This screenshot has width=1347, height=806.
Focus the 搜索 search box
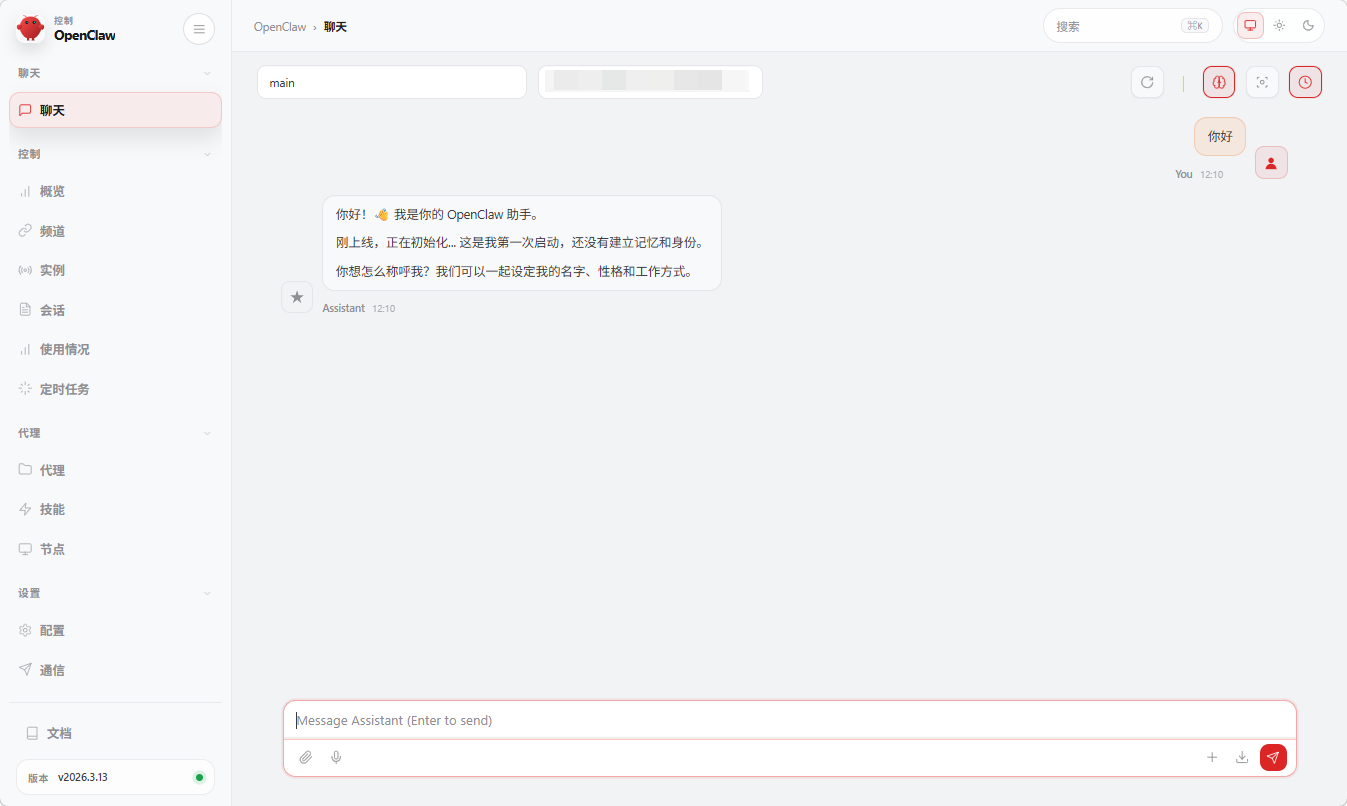1132,26
